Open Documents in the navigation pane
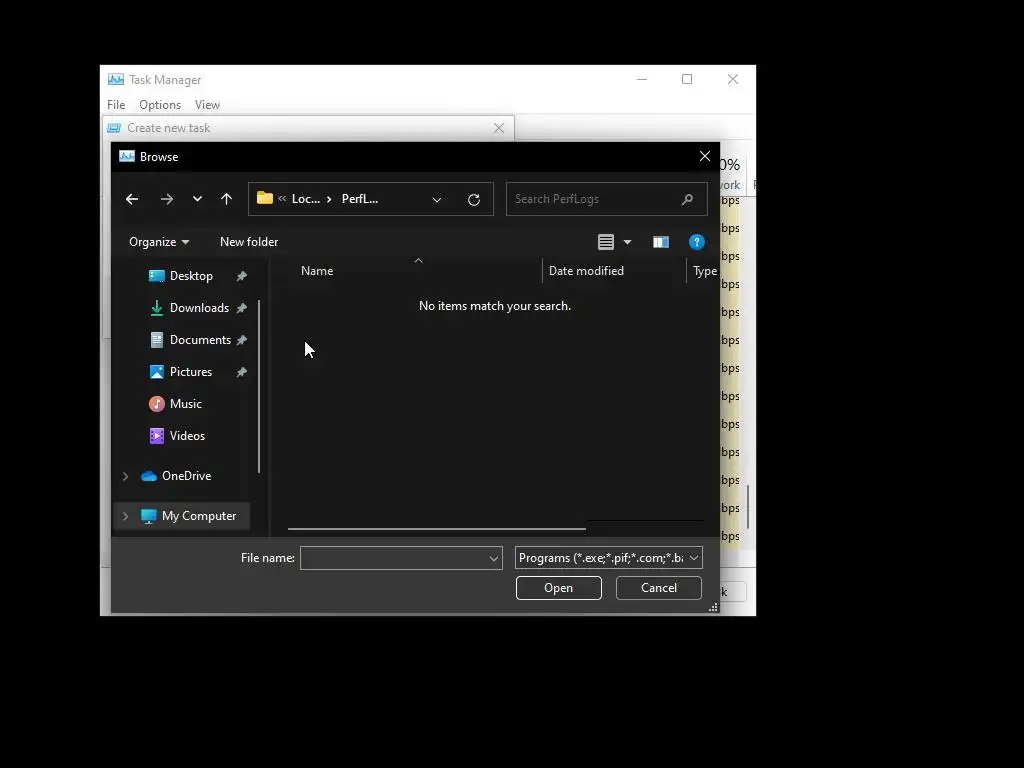 pos(200,340)
